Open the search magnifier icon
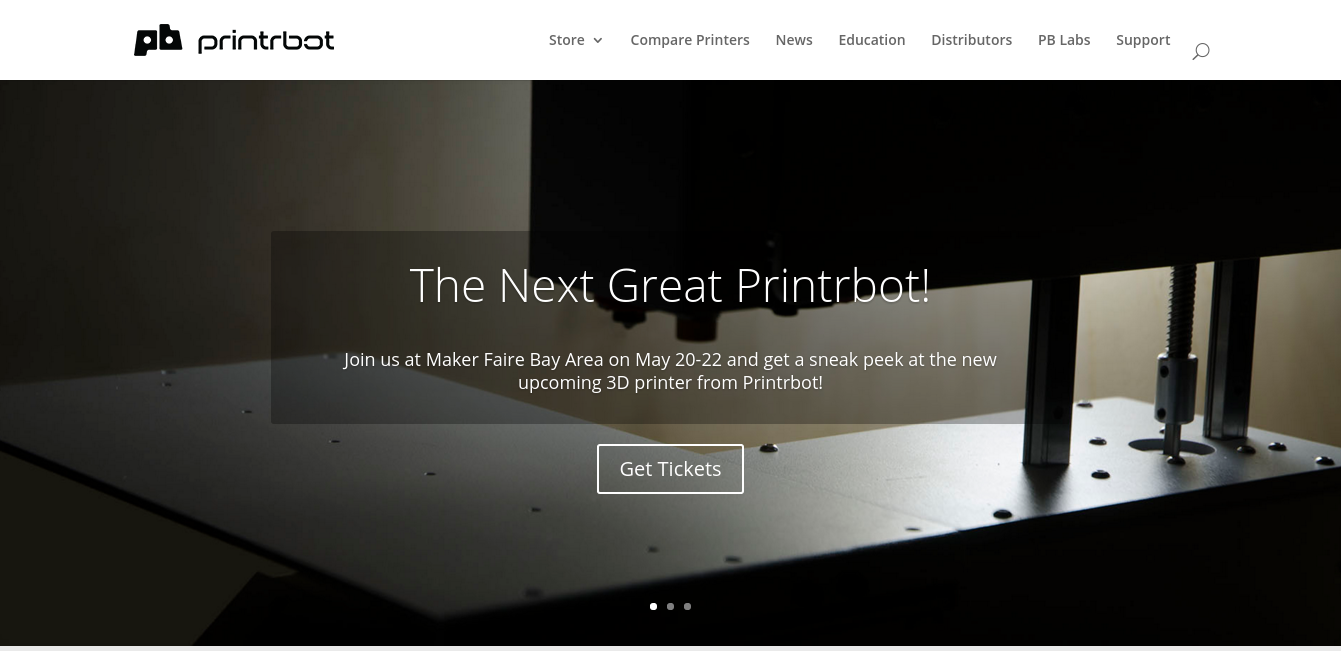The image size is (1341, 651). point(1200,51)
